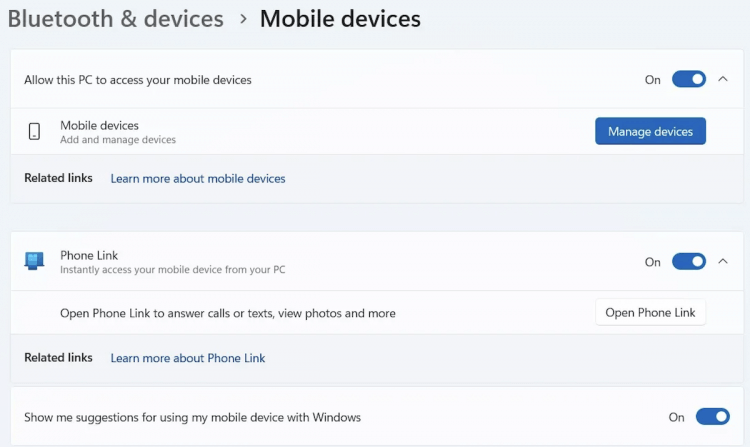The height and width of the screenshot is (447, 750).
Task: Click the Phone Link app icon
Action: [34, 261]
